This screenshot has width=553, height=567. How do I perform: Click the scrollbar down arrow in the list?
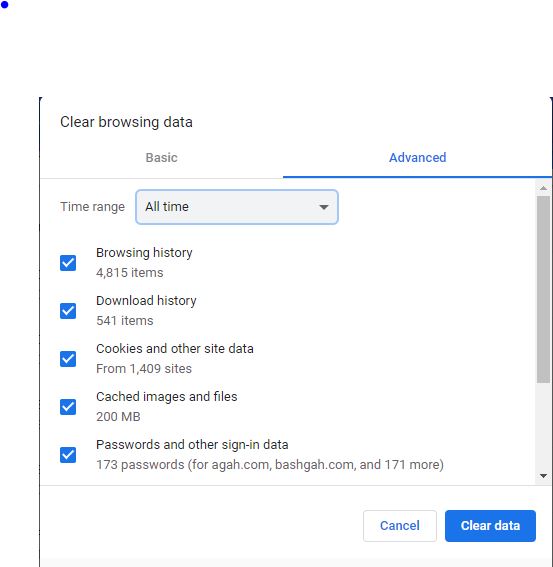[x=543, y=476]
